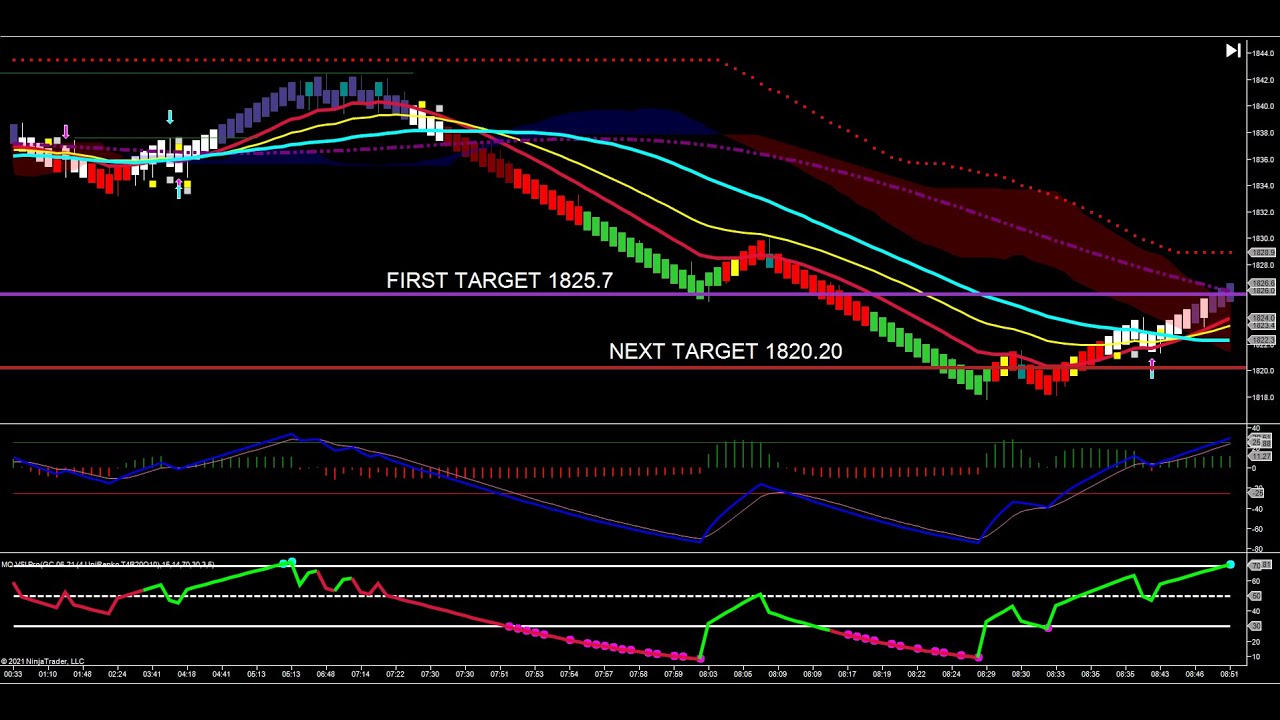Click the 1840.0 price axis label

point(1262,106)
